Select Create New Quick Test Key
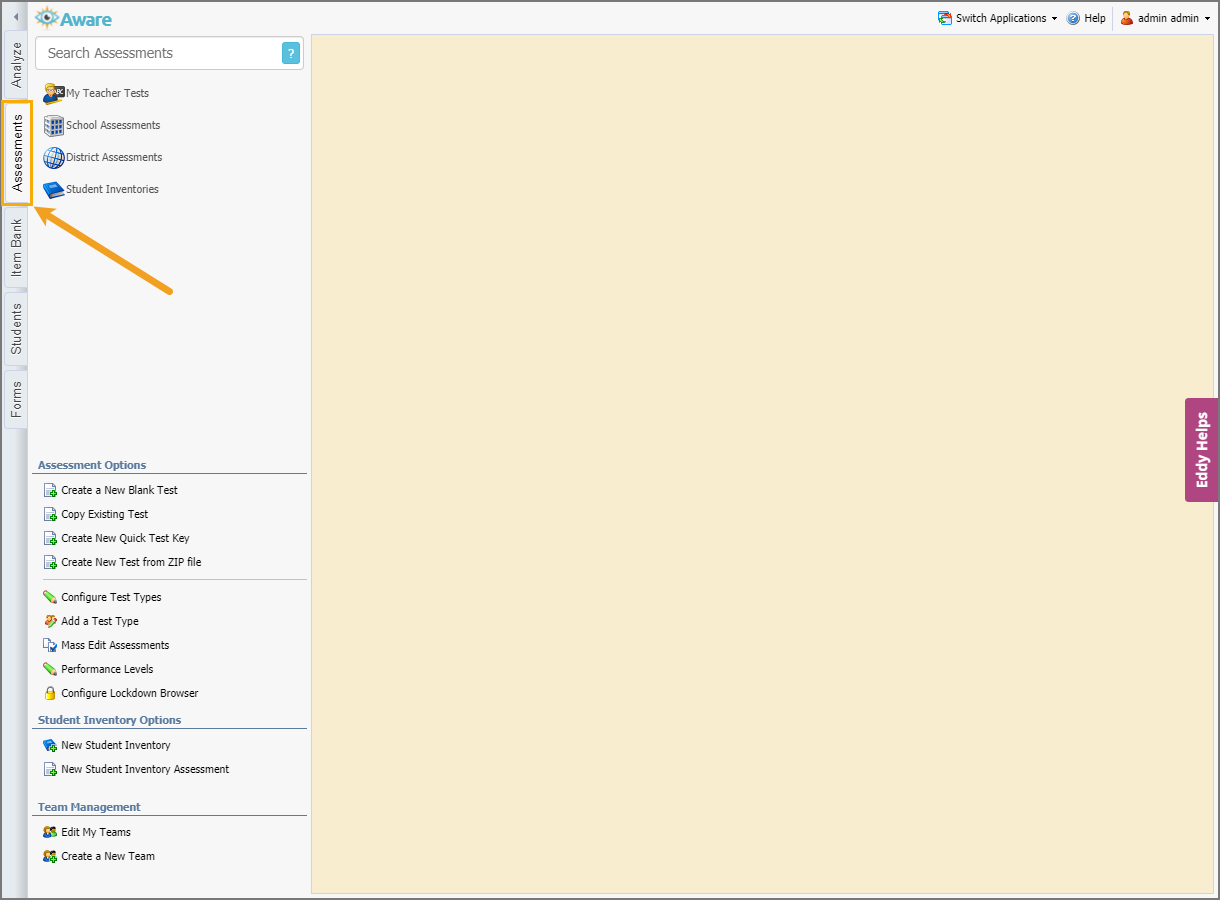The width and height of the screenshot is (1220, 900). point(125,538)
